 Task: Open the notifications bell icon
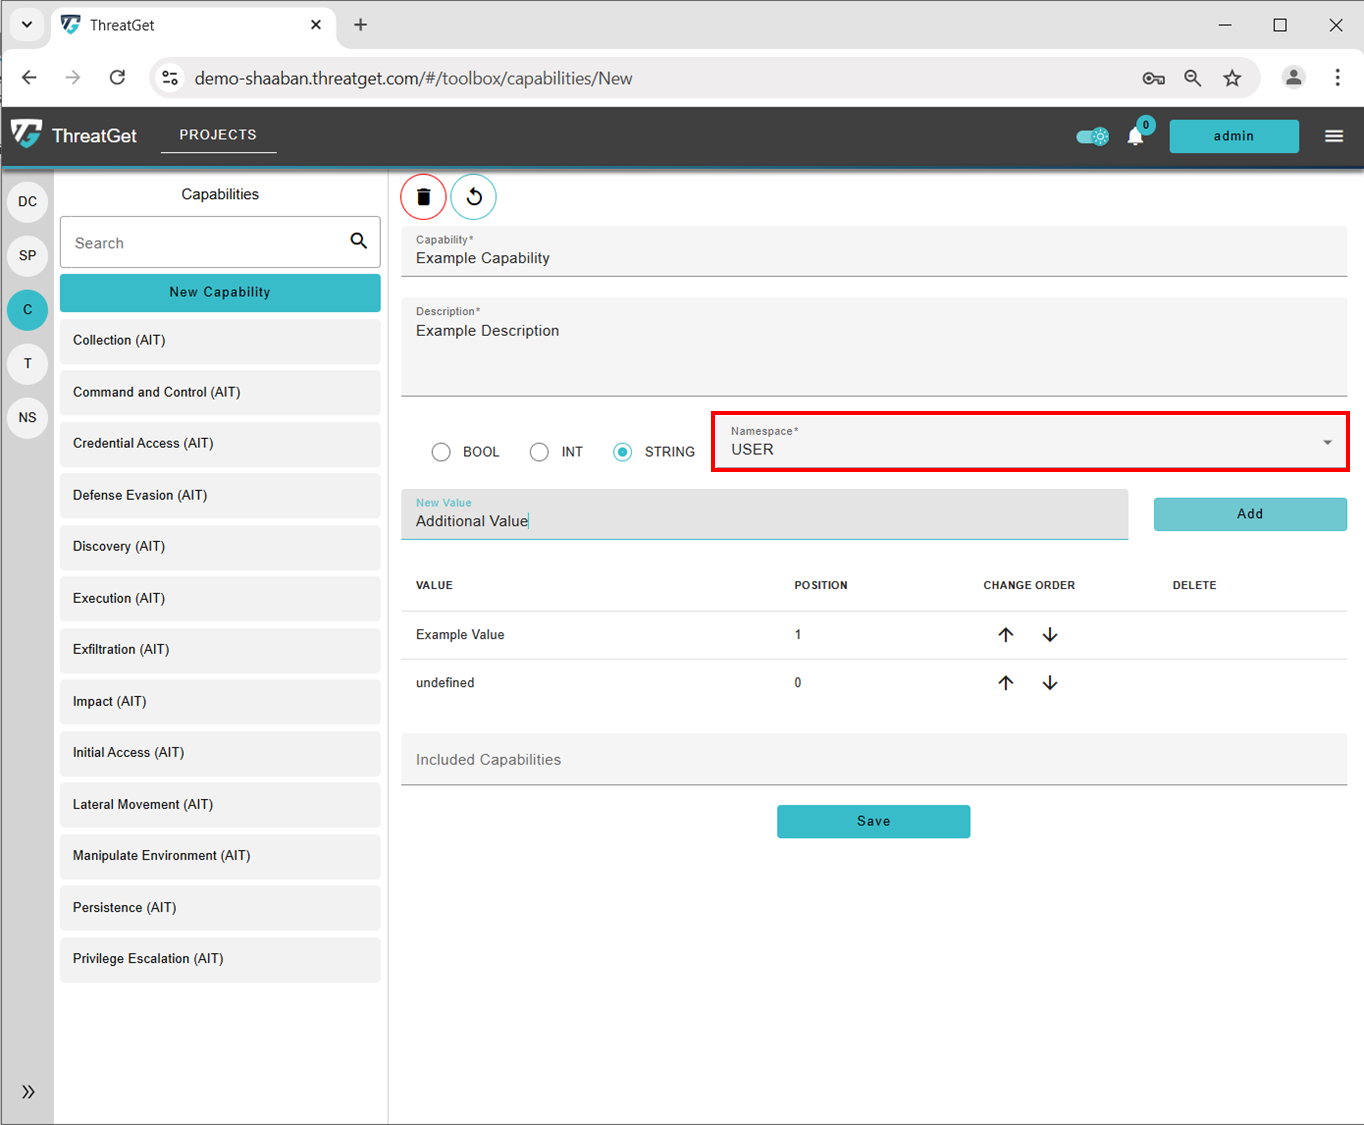coord(1135,136)
